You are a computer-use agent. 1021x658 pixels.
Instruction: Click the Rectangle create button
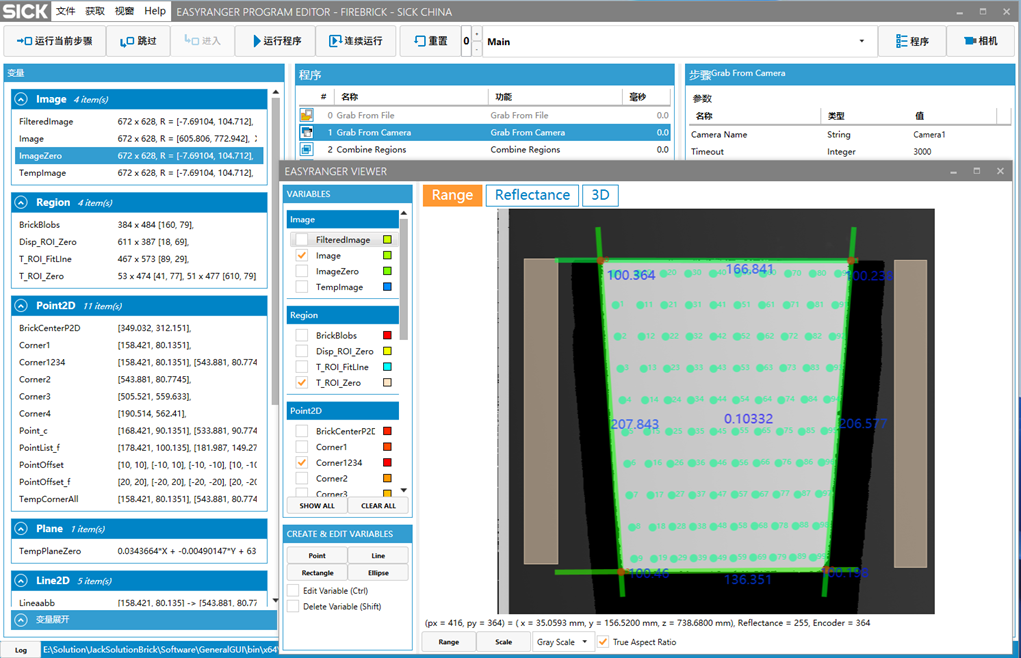[317, 573]
